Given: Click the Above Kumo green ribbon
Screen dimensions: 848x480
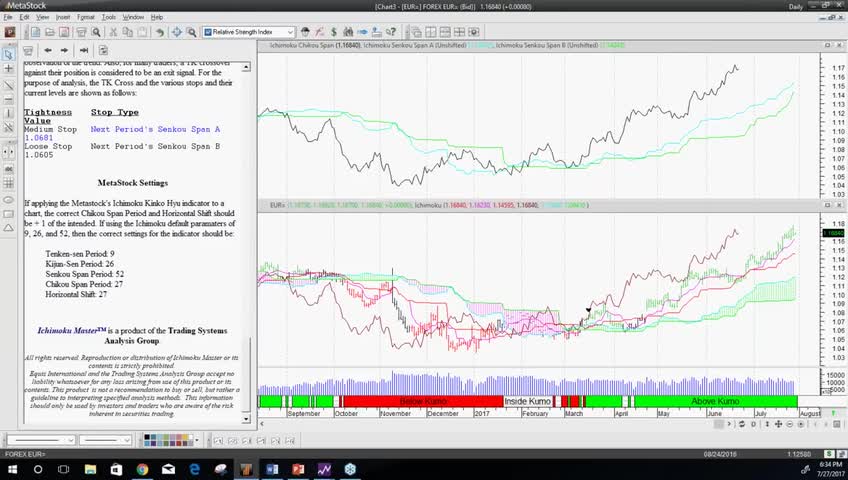Looking at the screenshot, I should tap(715, 401).
